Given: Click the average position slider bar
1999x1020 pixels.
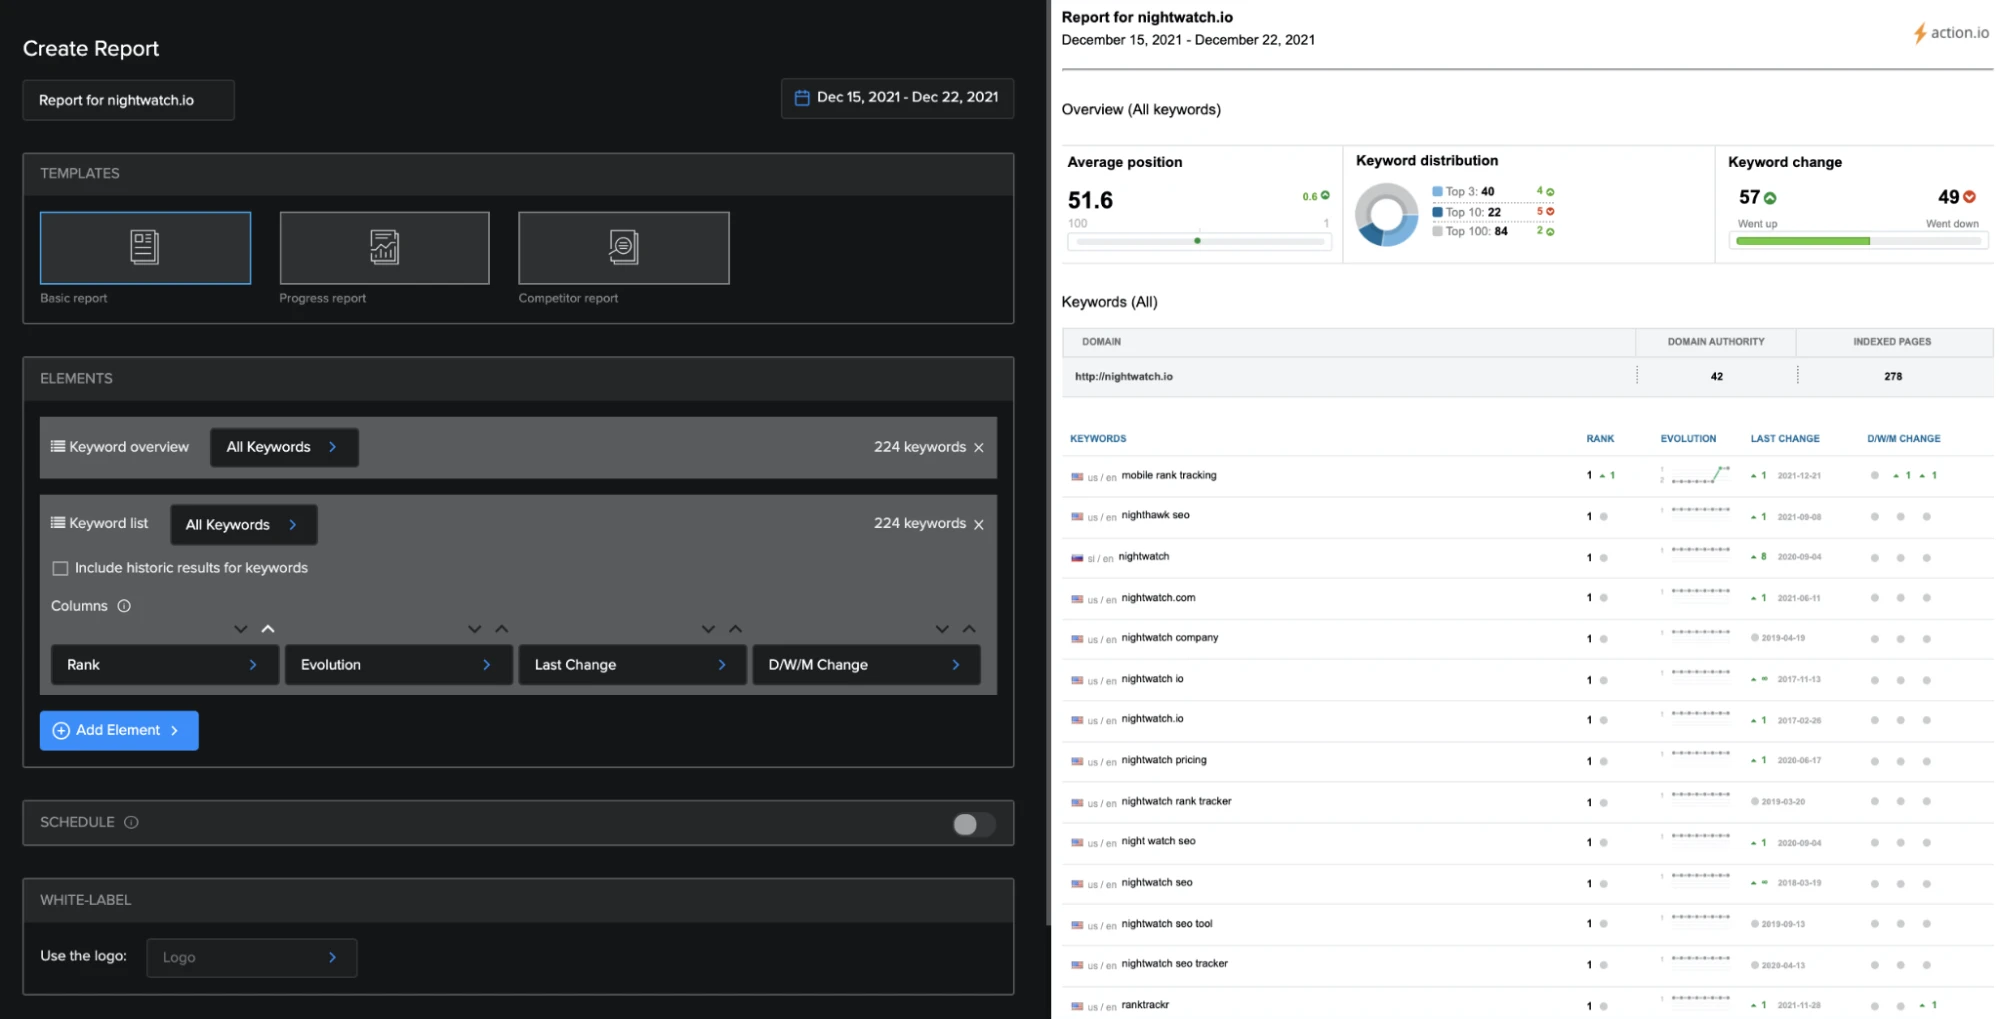Looking at the screenshot, I should [1198, 241].
